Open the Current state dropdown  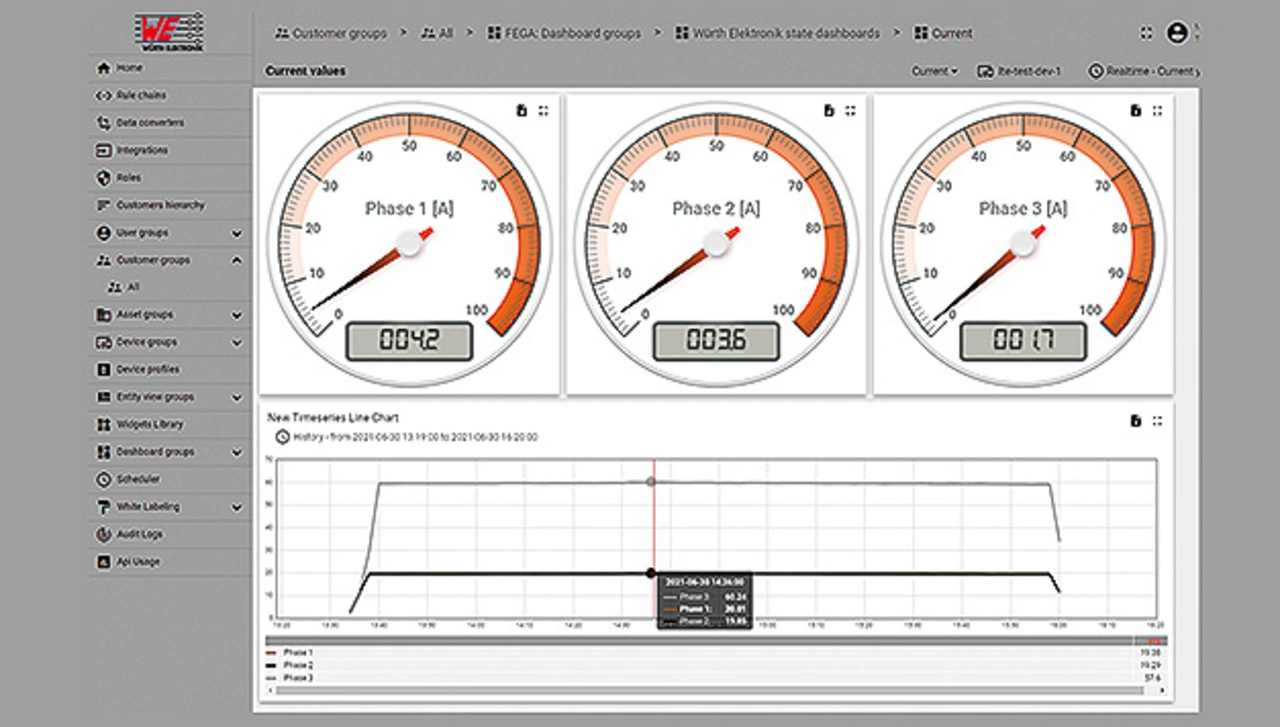pyautogui.click(x=934, y=72)
